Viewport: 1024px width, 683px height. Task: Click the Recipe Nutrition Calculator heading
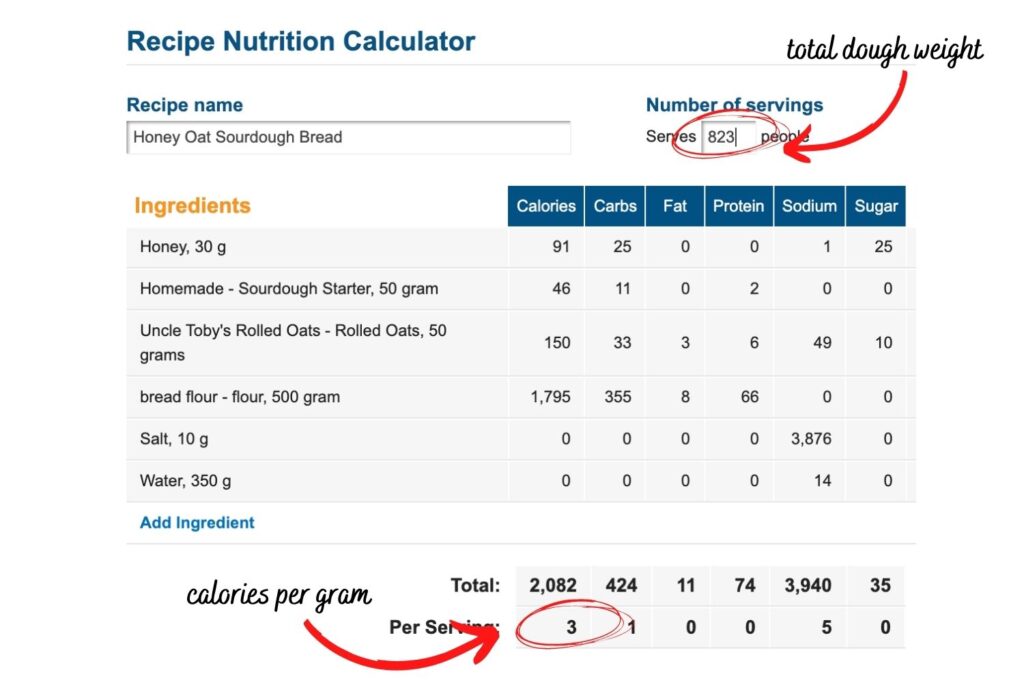pyautogui.click(x=301, y=42)
